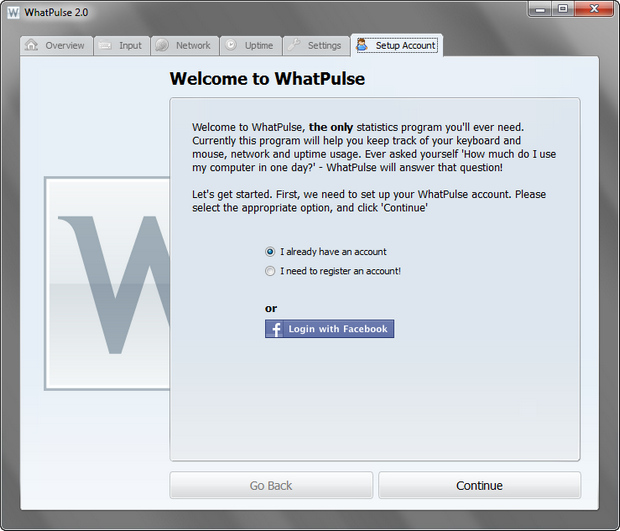Click the clock icon on Uptime tab
Viewport: 620px width, 531px height.
pos(231,45)
